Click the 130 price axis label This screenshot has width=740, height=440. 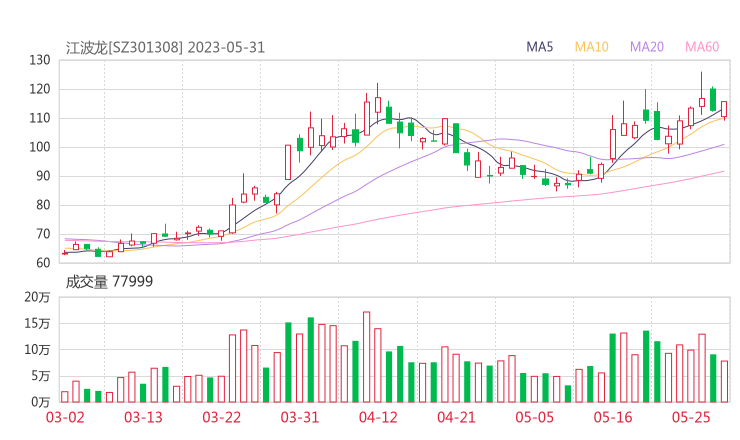(40, 60)
